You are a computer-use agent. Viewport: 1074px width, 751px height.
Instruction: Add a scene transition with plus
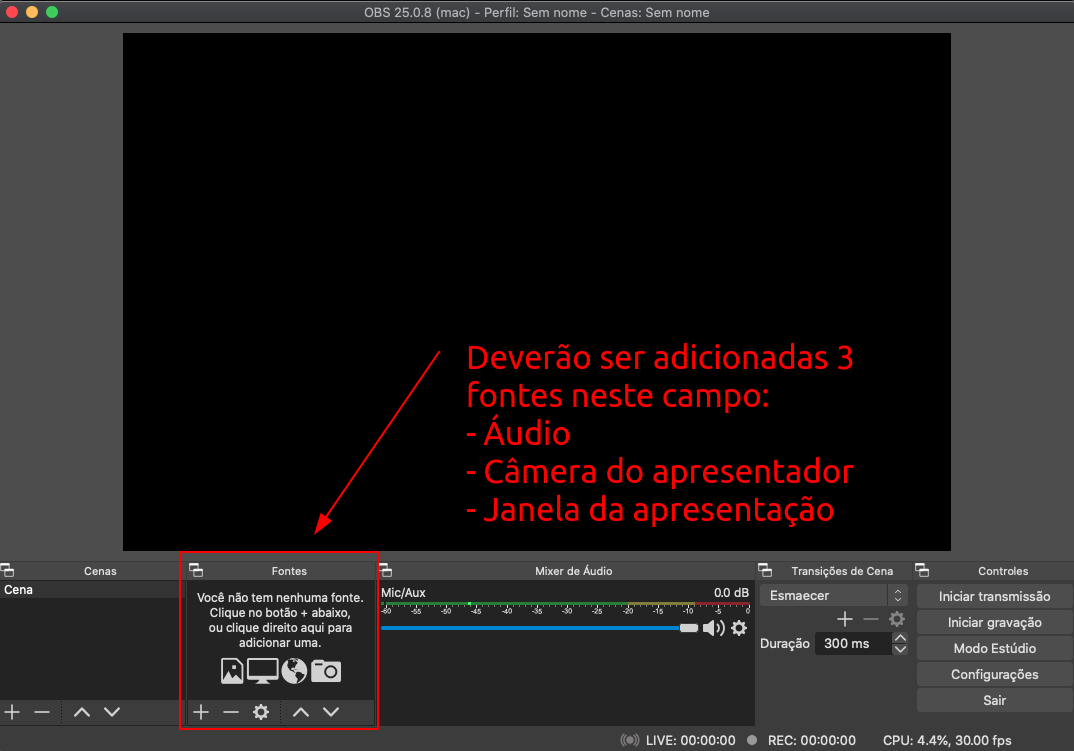point(845,619)
